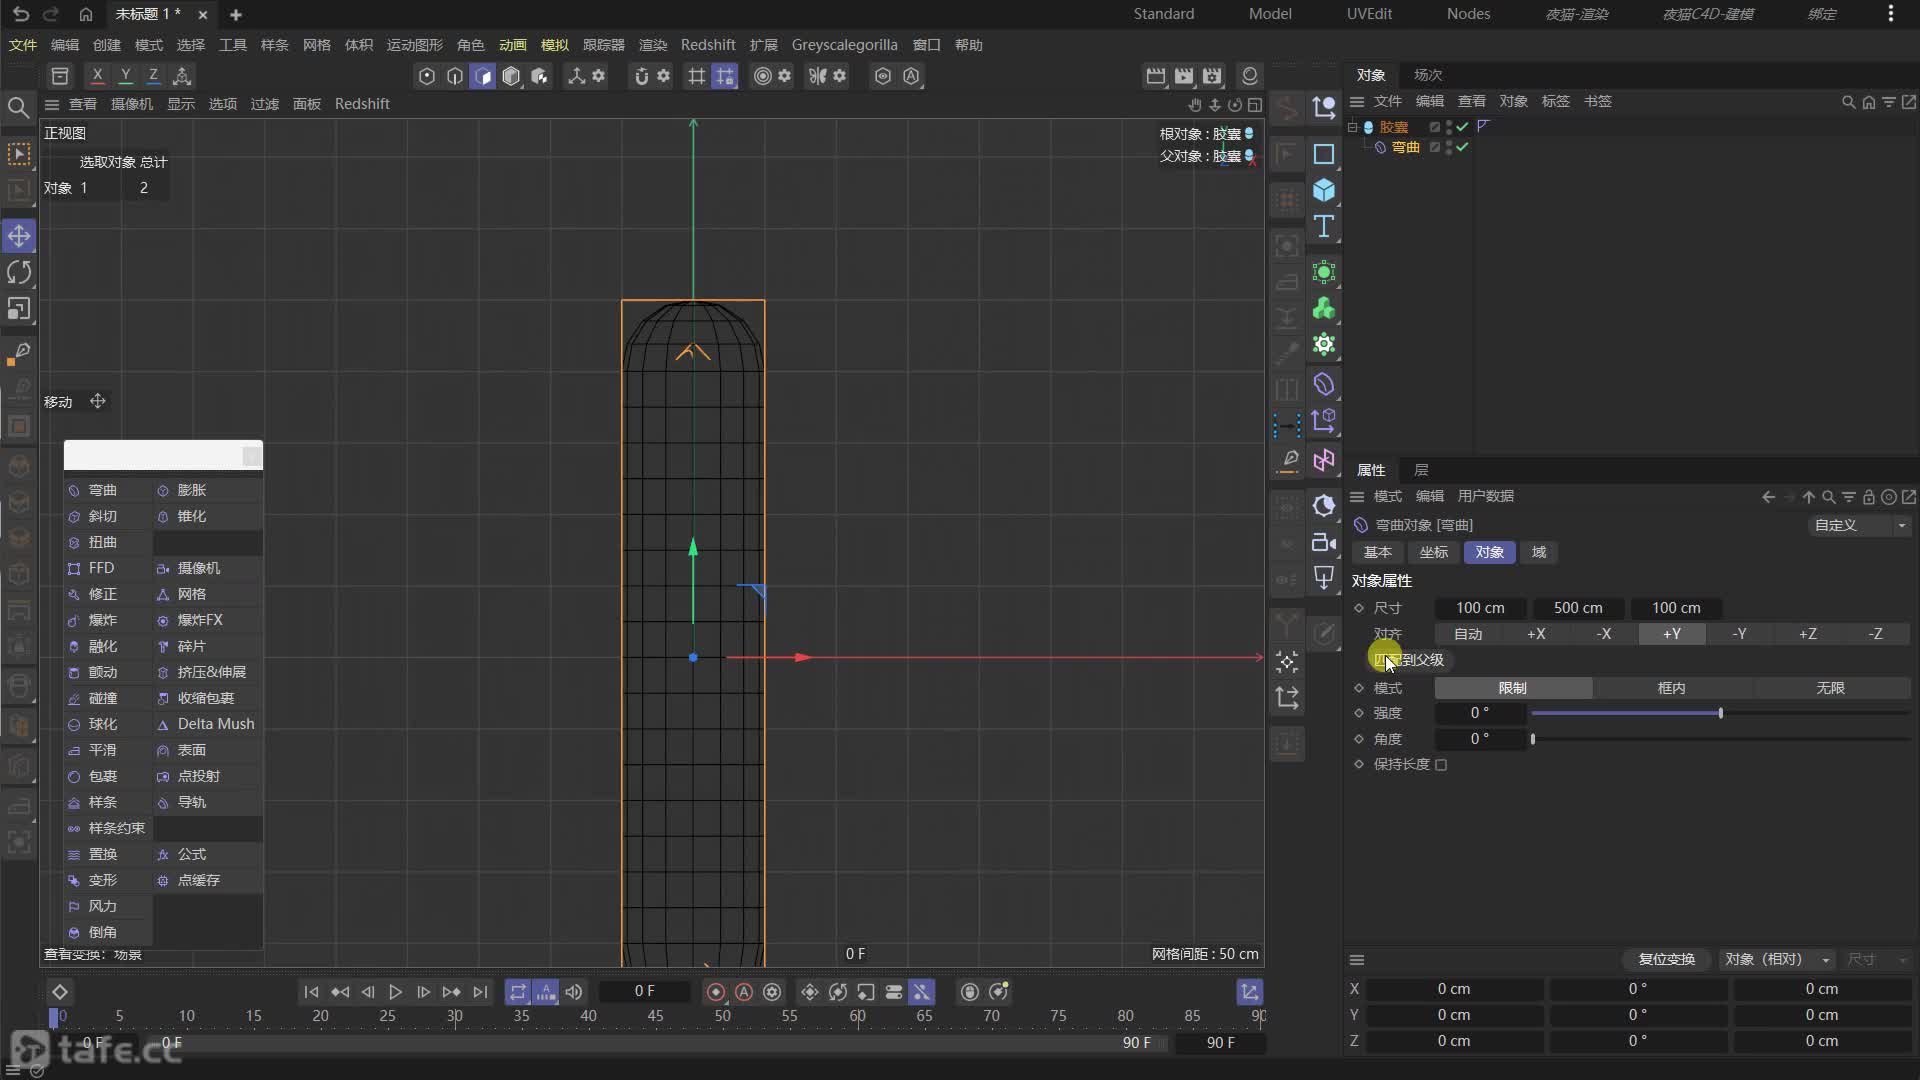Open the hamburger menu in attributes panel
This screenshot has height=1080, width=1920.
(1357, 496)
